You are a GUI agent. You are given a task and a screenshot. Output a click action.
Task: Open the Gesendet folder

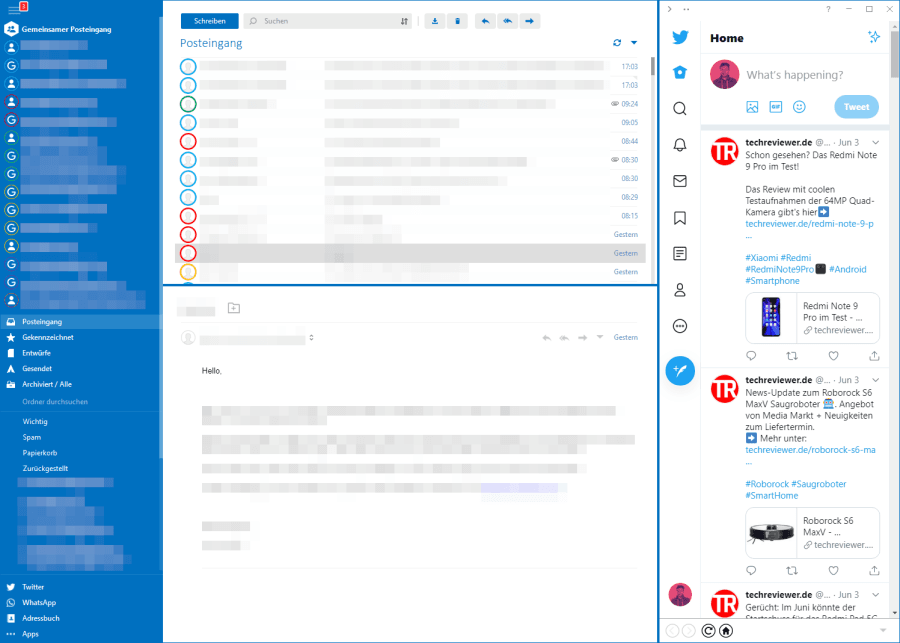(x=36, y=368)
